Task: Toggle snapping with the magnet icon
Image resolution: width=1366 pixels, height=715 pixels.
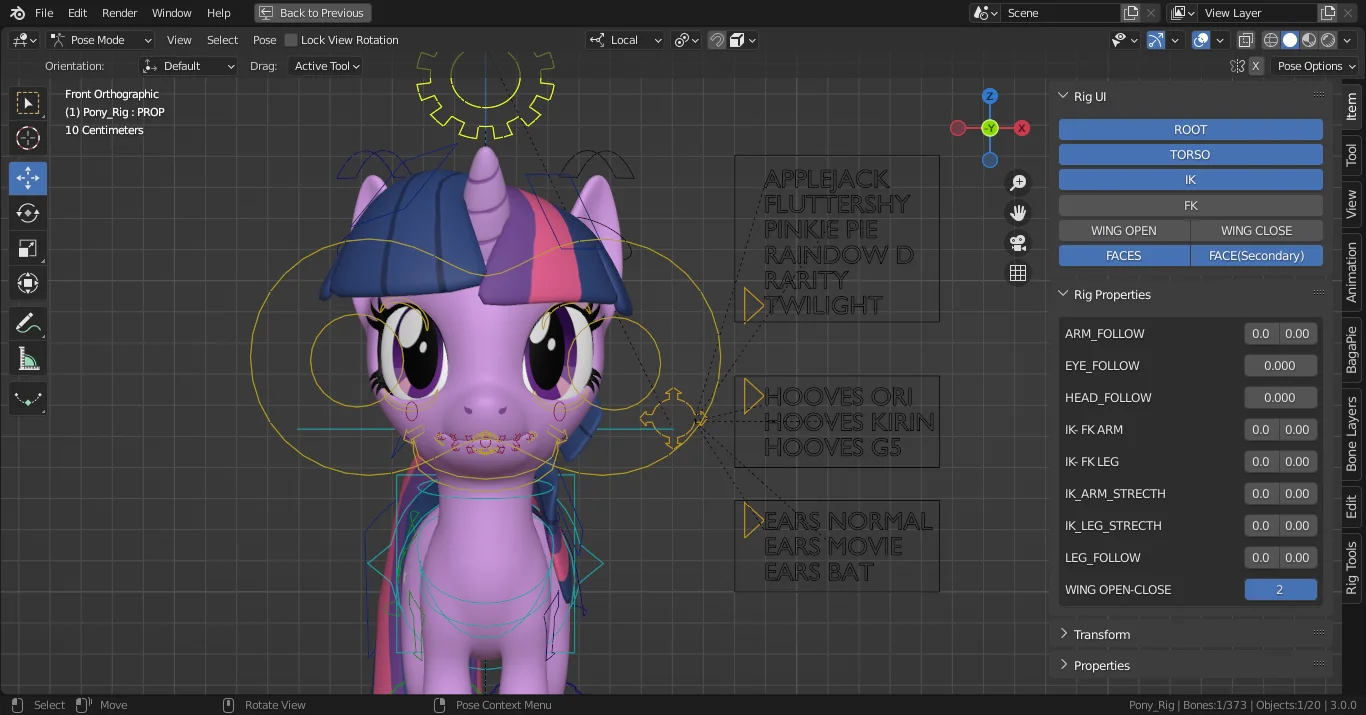Action: (717, 40)
